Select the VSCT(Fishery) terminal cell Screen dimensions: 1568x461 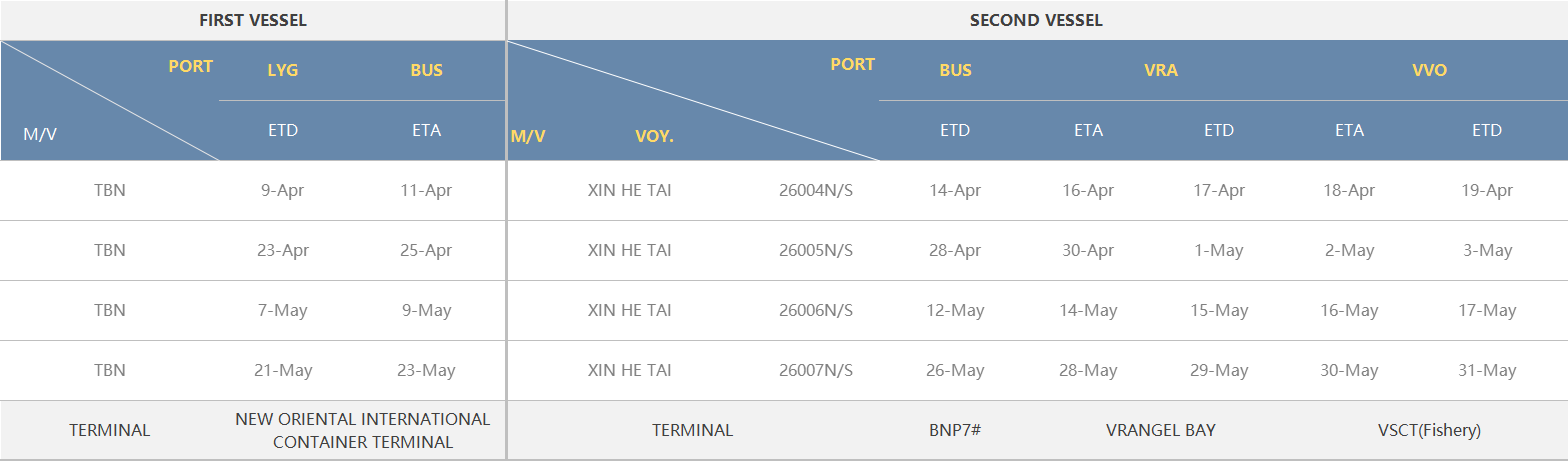click(x=1429, y=431)
